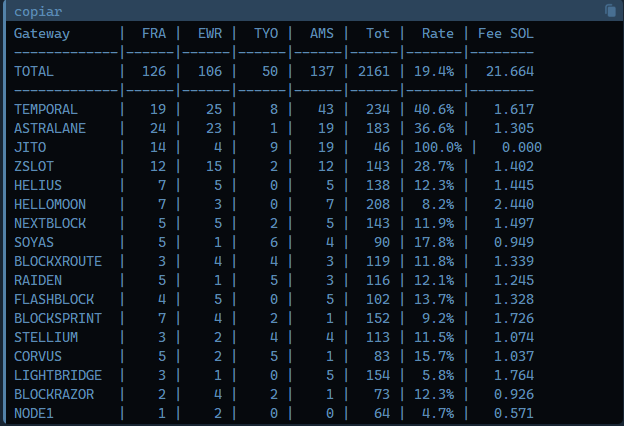Select the 'Fee SOL' column header
Screen dimensions: 624x426
[506, 33]
